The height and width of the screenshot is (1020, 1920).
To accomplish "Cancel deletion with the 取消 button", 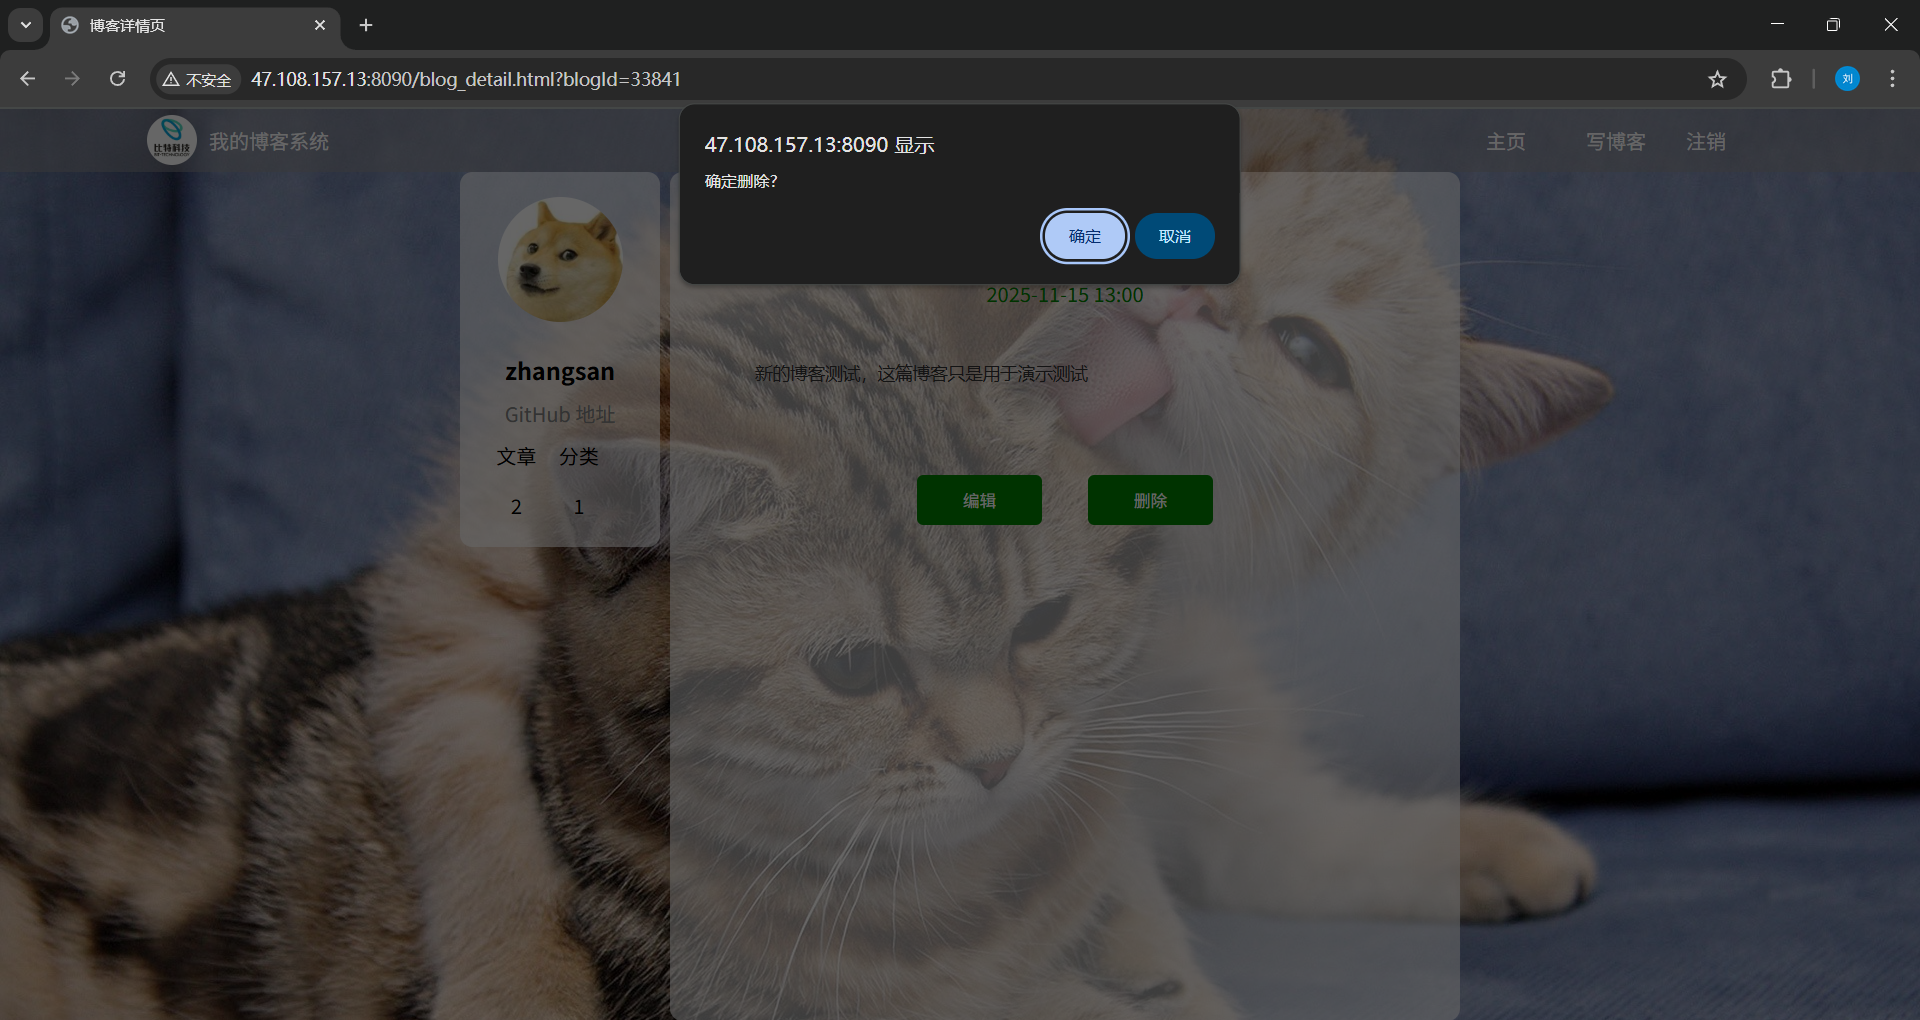I will click(1174, 236).
